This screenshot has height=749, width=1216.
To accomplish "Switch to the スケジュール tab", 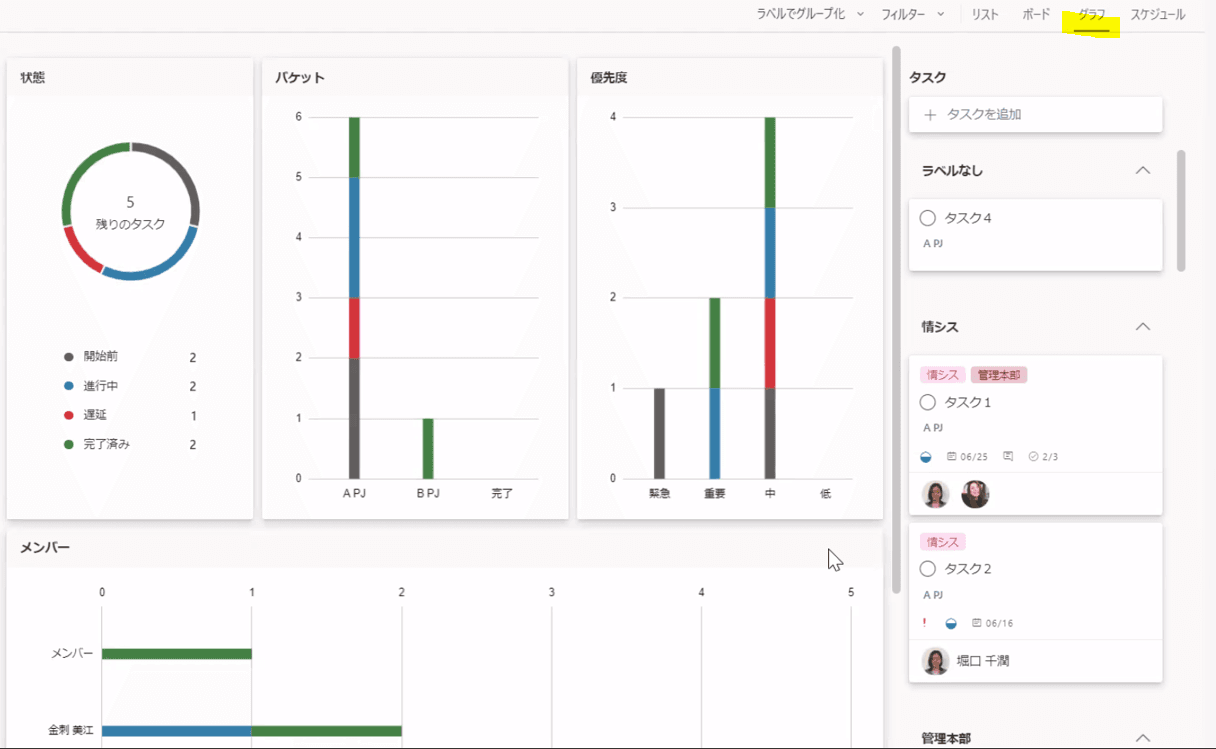I will [x=1157, y=15].
